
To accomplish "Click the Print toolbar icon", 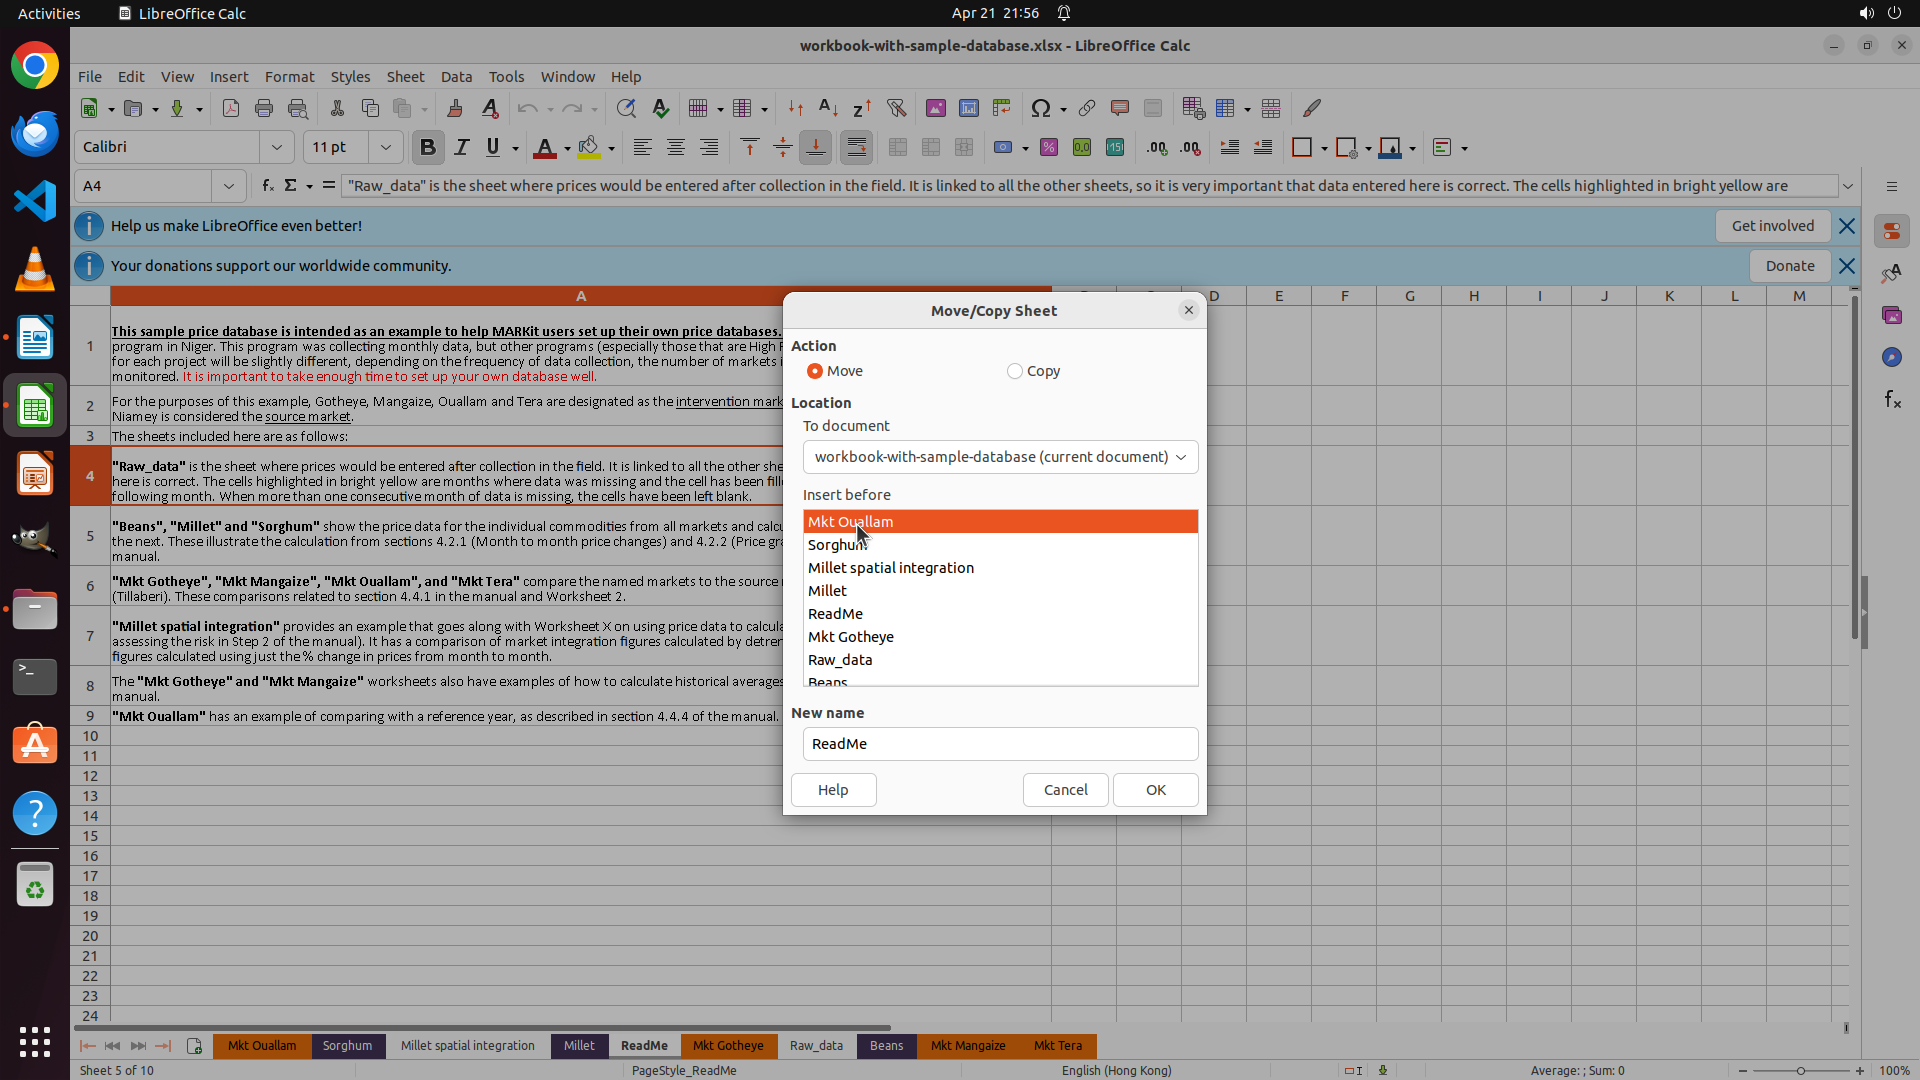I will click(x=264, y=108).
